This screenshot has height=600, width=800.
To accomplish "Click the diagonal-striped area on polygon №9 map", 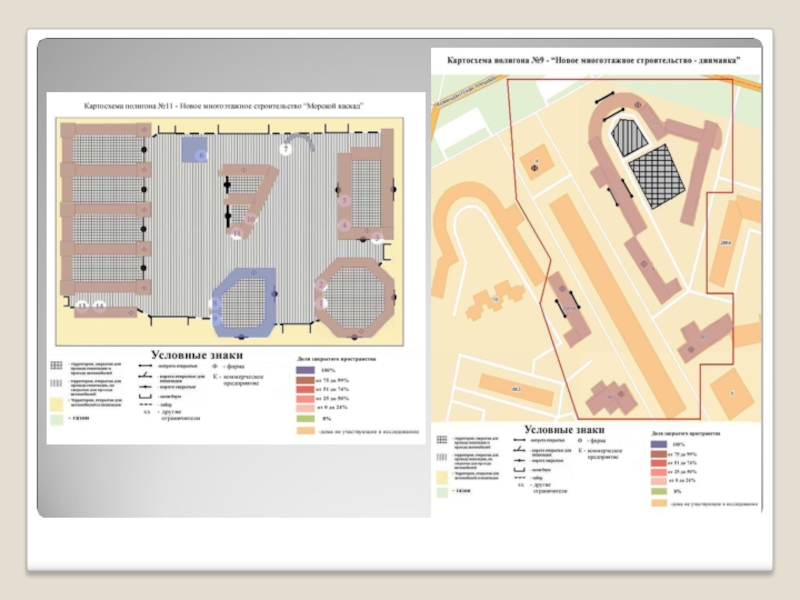I will (629, 136).
